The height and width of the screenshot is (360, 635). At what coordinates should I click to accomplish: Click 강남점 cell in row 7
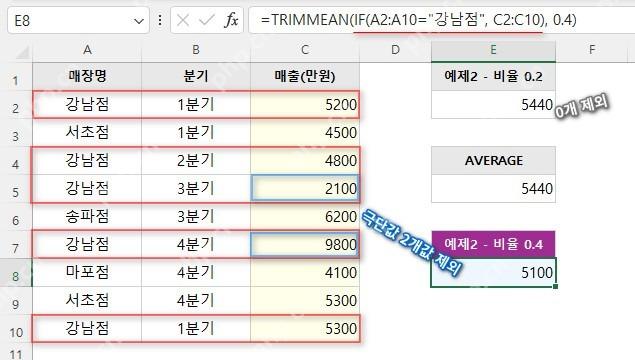87,244
